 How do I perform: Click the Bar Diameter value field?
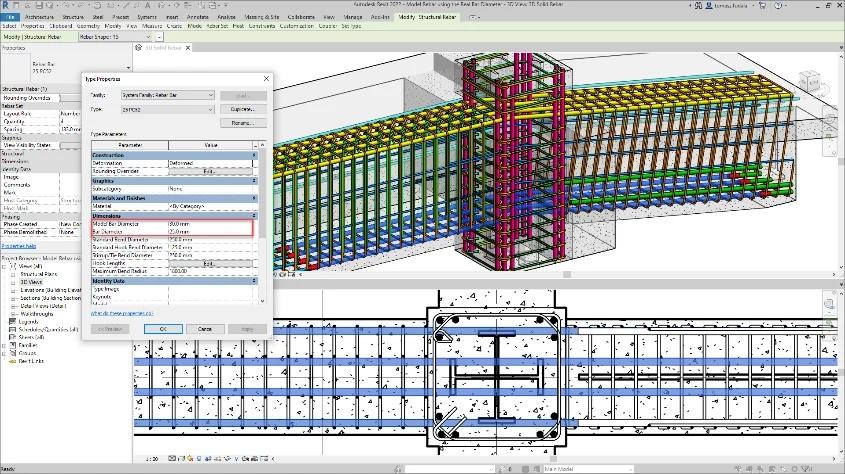click(210, 231)
